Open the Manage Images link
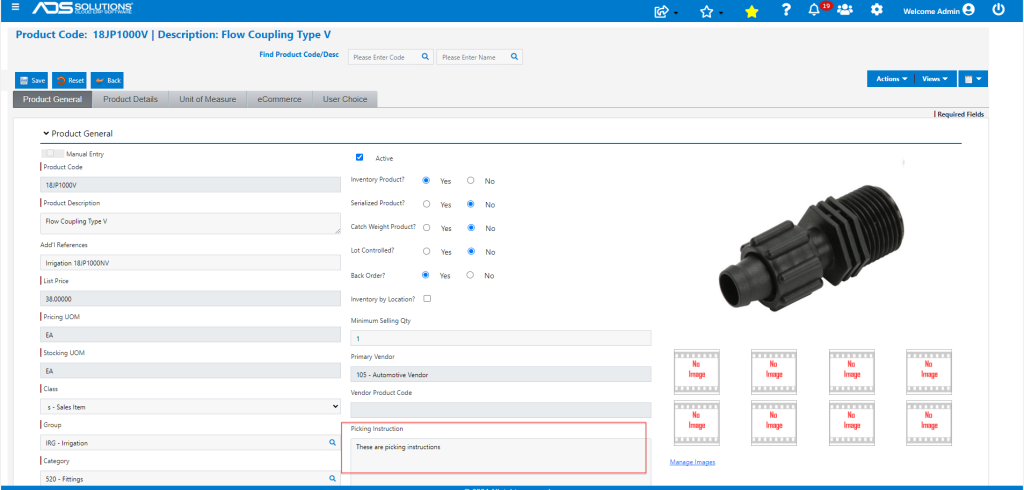The height and width of the screenshot is (490, 1024). tap(692, 462)
